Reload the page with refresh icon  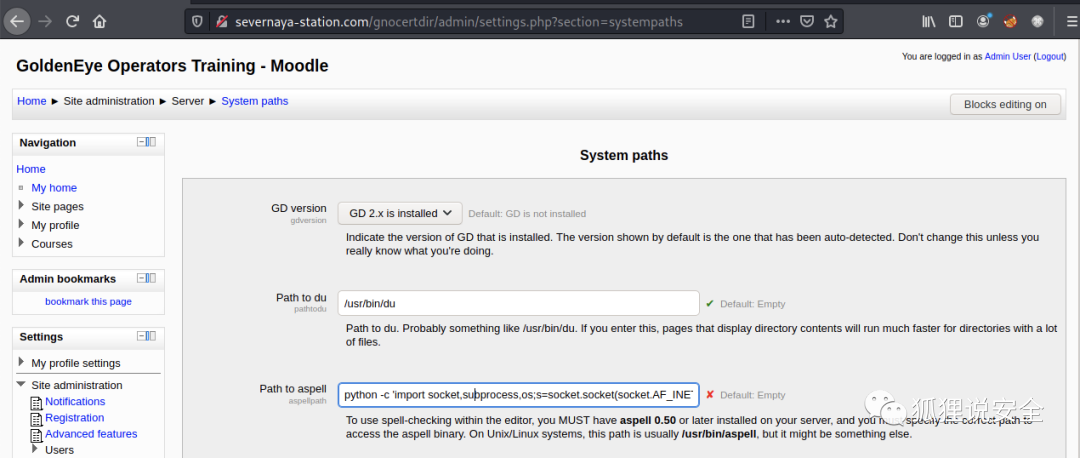(72, 21)
